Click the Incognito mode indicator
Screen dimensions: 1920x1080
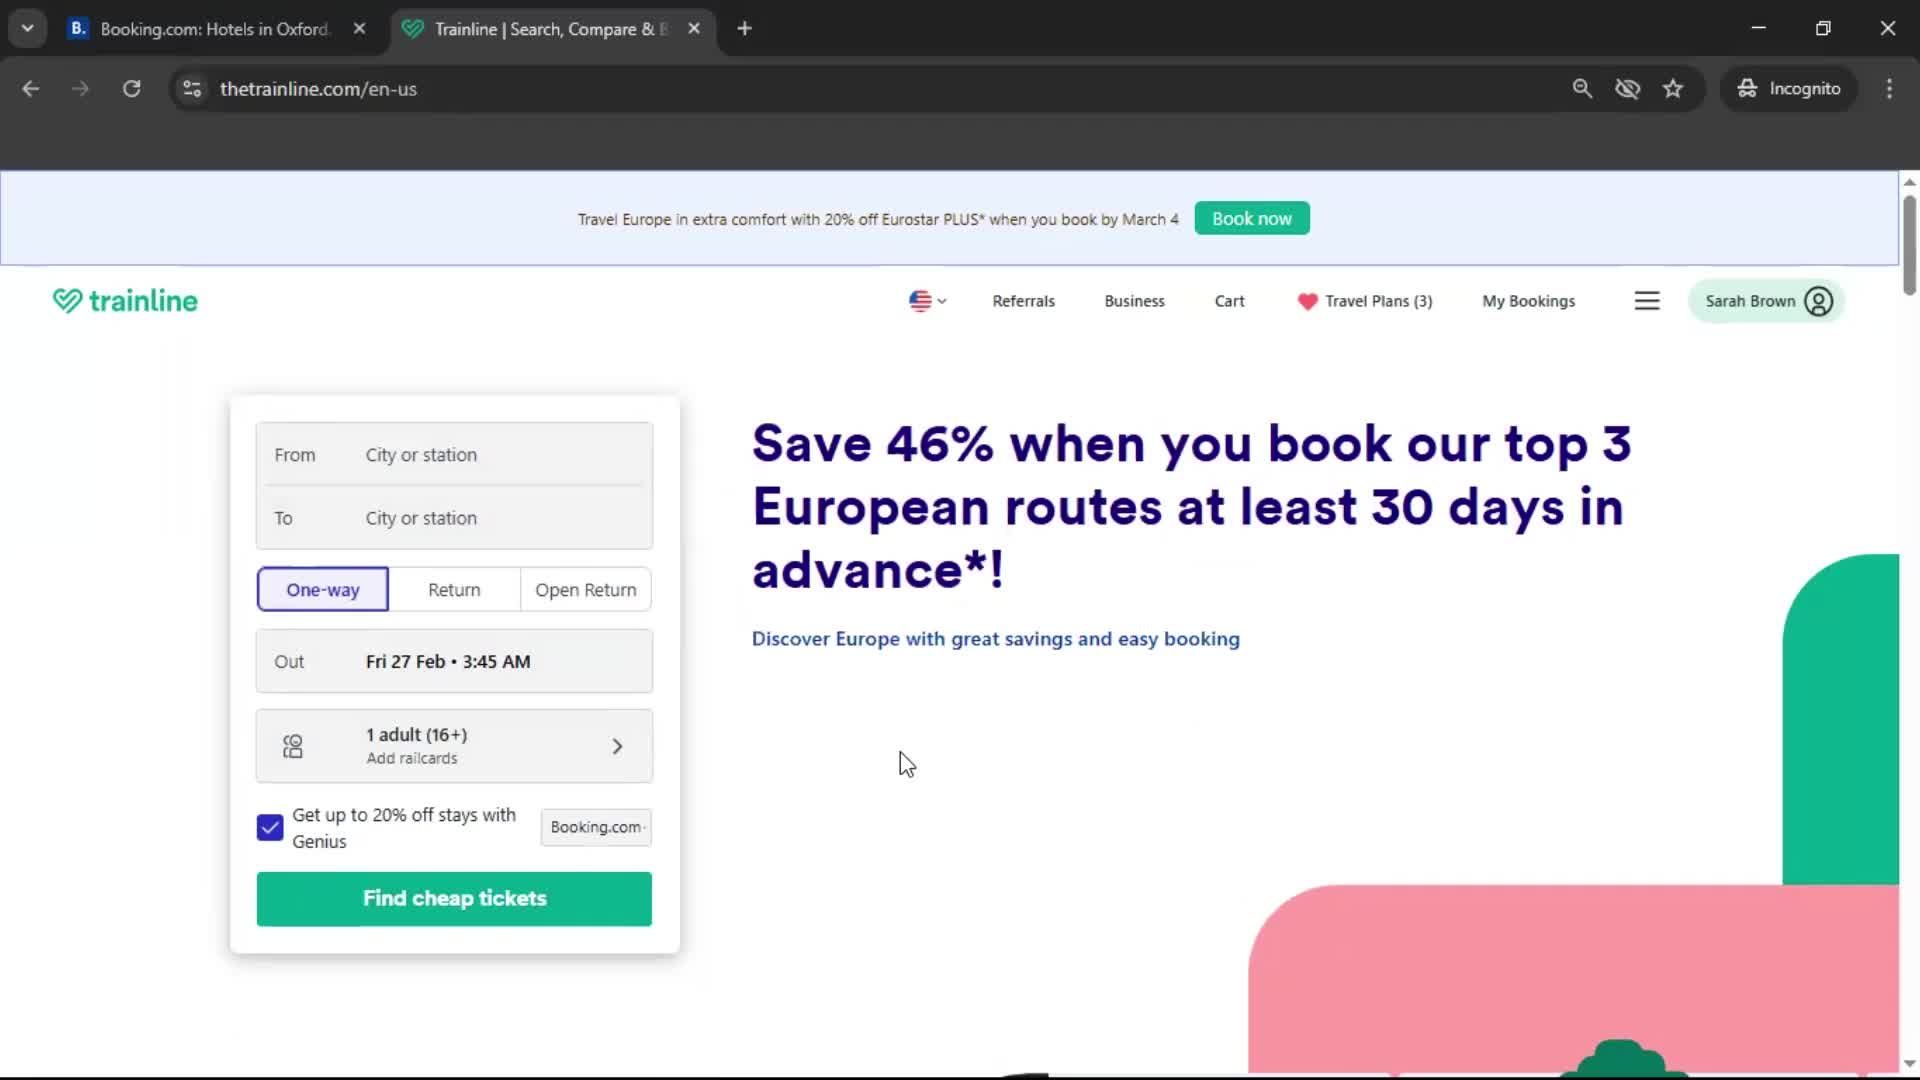coord(1789,88)
